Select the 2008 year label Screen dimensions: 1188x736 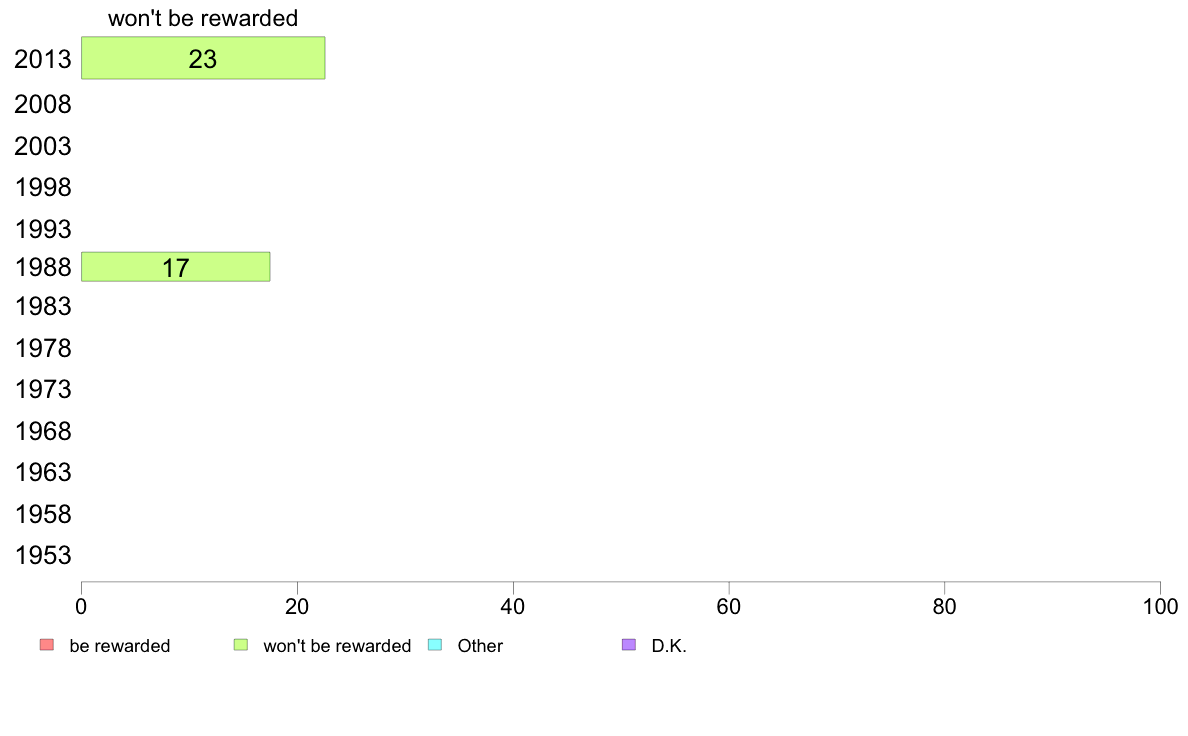pyautogui.click(x=43, y=104)
